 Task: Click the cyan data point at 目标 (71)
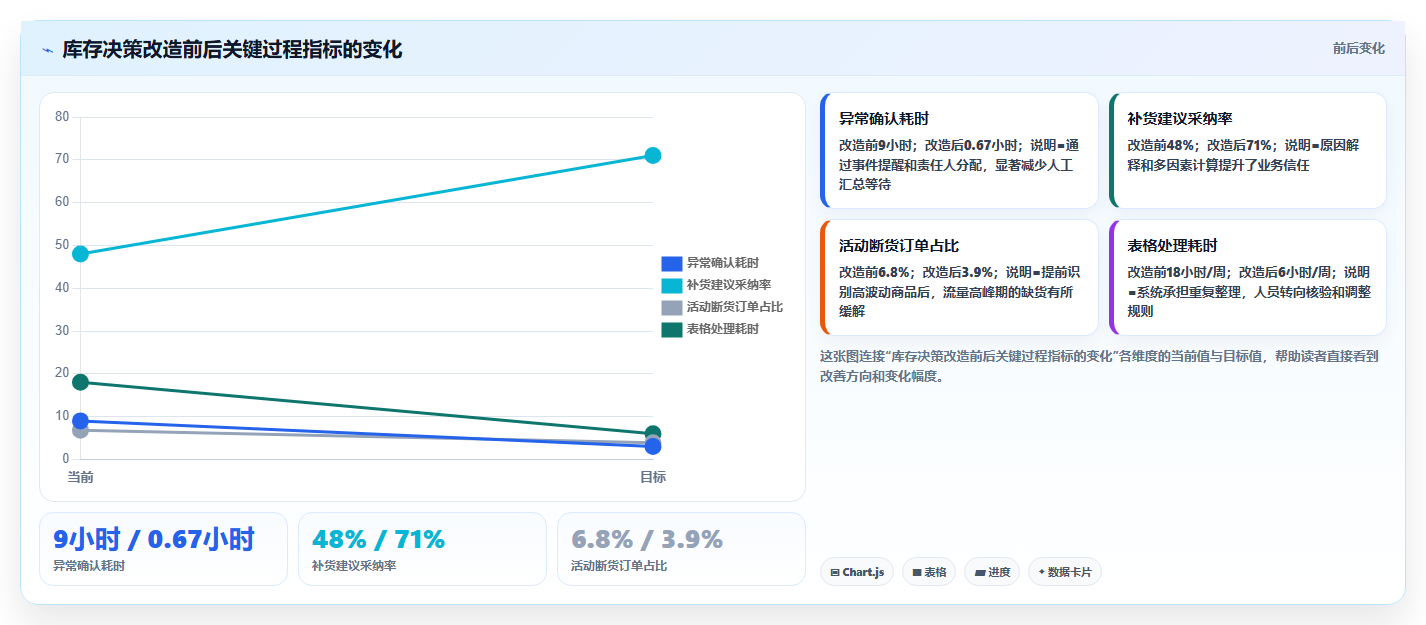pos(653,155)
